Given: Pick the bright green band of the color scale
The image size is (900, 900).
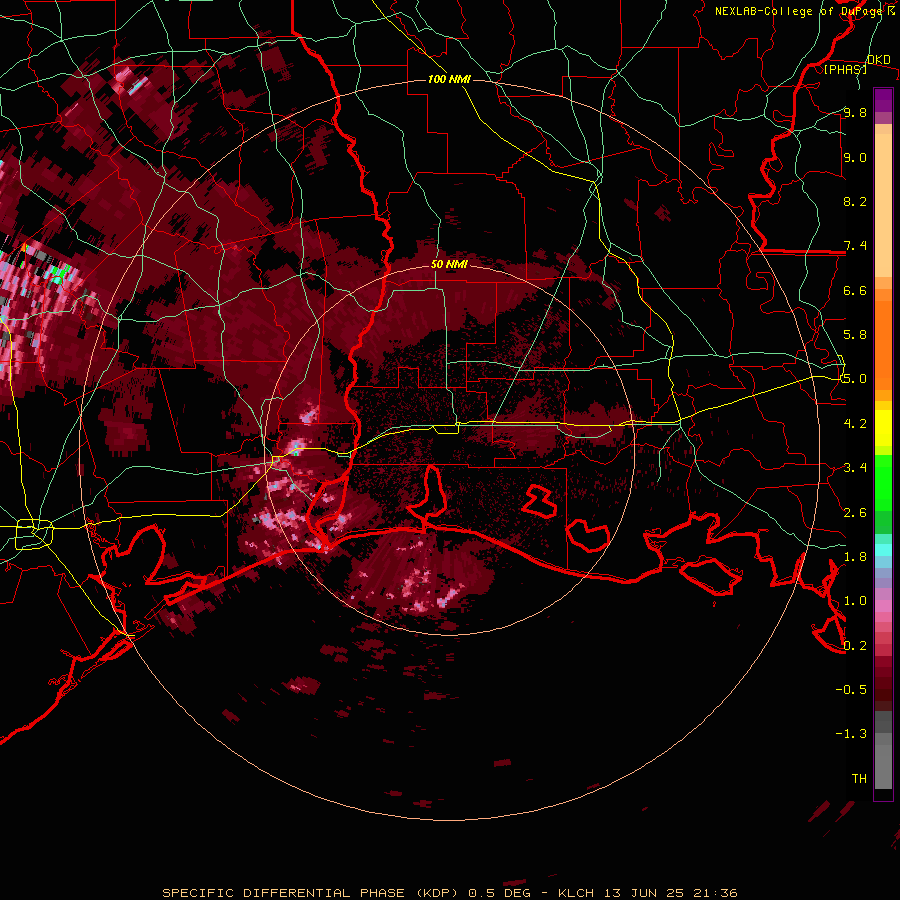Looking at the screenshot, I should (x=883, y=483).
